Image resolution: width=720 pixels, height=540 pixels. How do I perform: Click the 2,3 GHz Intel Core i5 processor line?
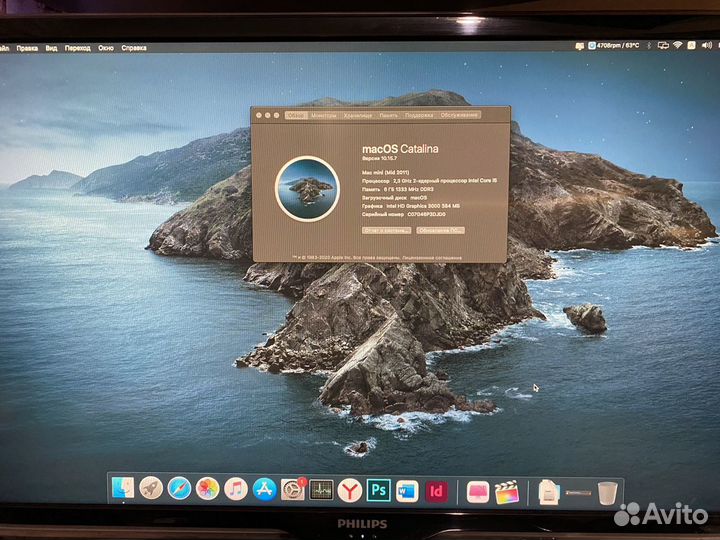pos(429,181)
